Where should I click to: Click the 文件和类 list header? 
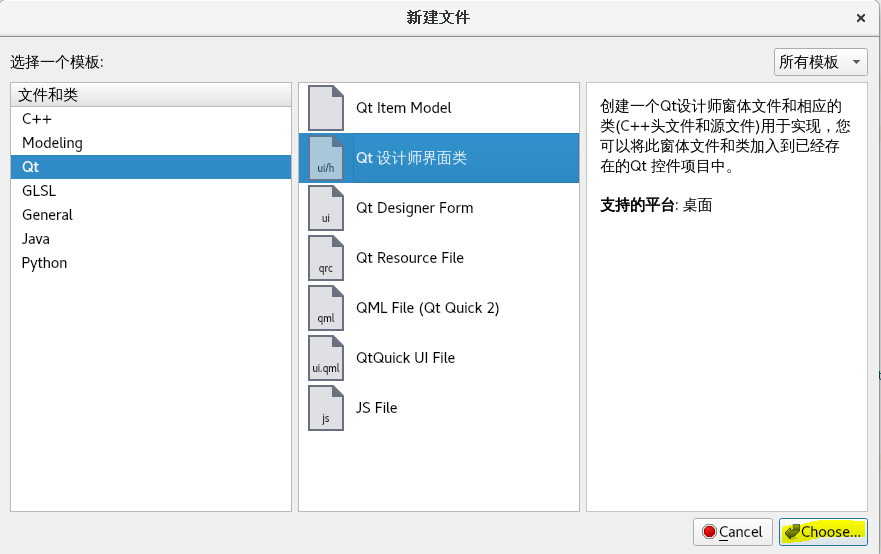(x=151, y=95)
